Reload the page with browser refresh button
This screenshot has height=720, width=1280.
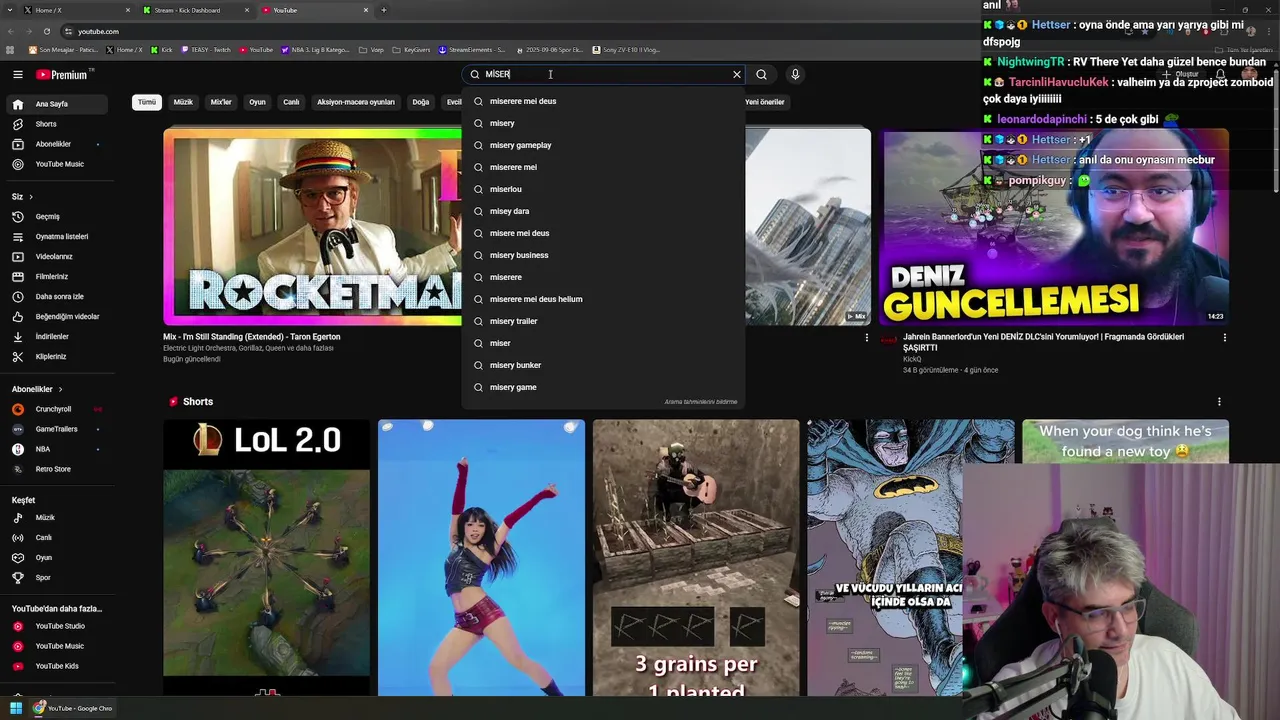click(x=46, y=31)
